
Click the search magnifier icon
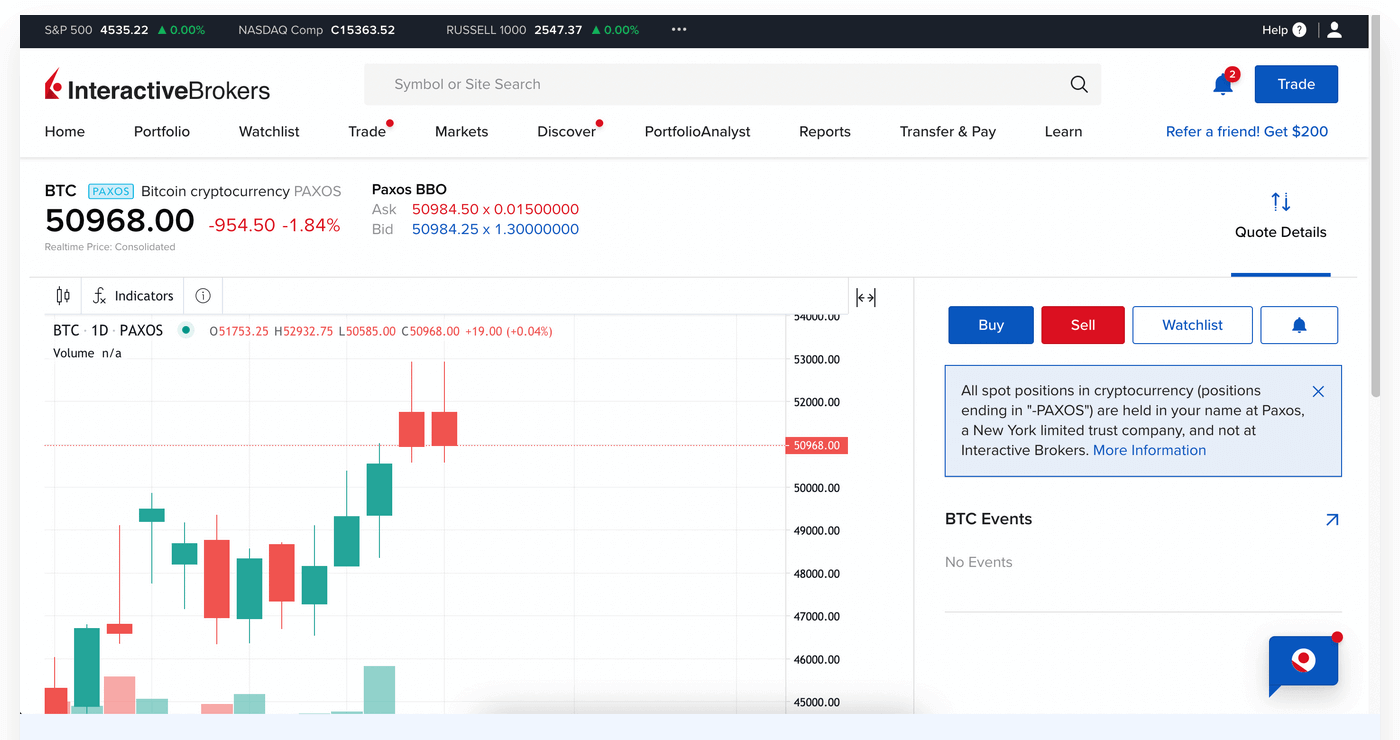point(1079,85)
